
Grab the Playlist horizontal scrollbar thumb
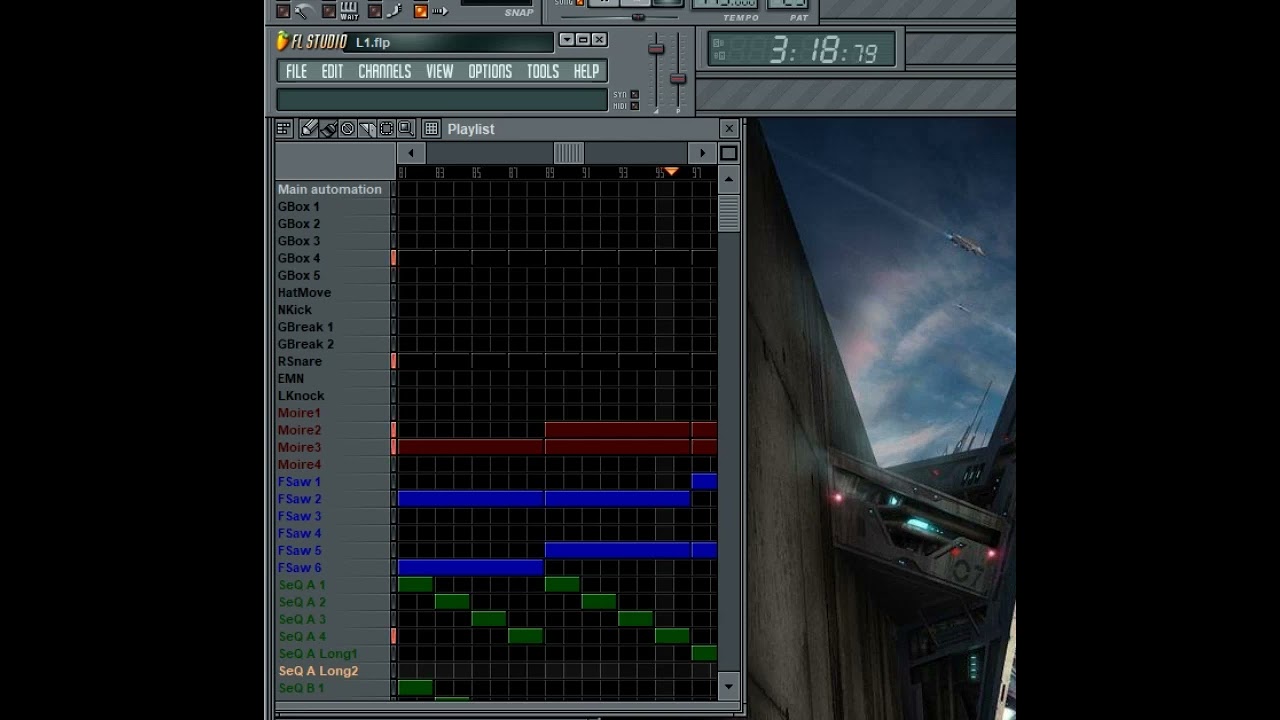click(569, 153)
